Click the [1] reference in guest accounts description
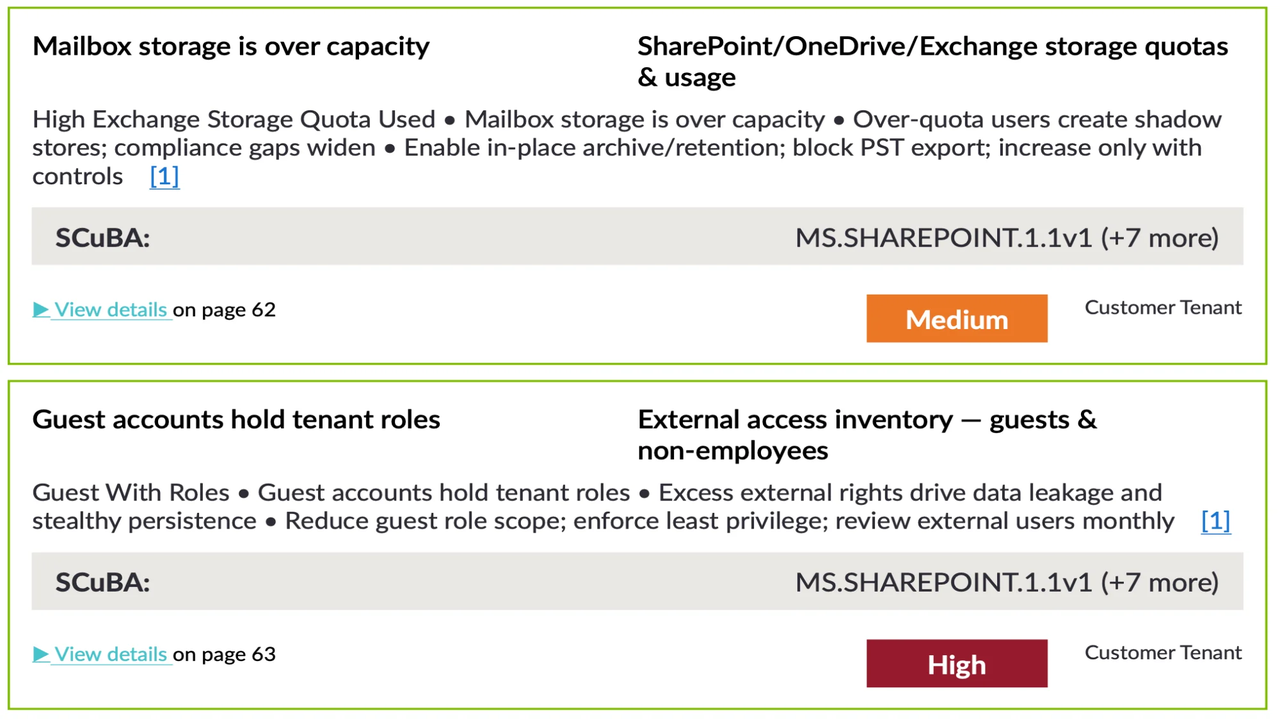Viewport: 1280px width, 720px height. [1215, 521]
